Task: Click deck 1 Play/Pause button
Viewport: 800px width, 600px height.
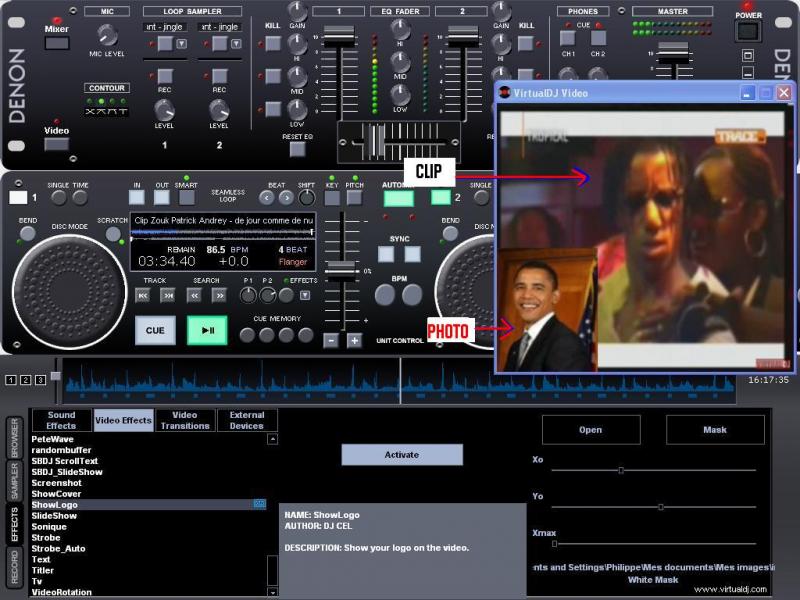Action: [207, 331]
